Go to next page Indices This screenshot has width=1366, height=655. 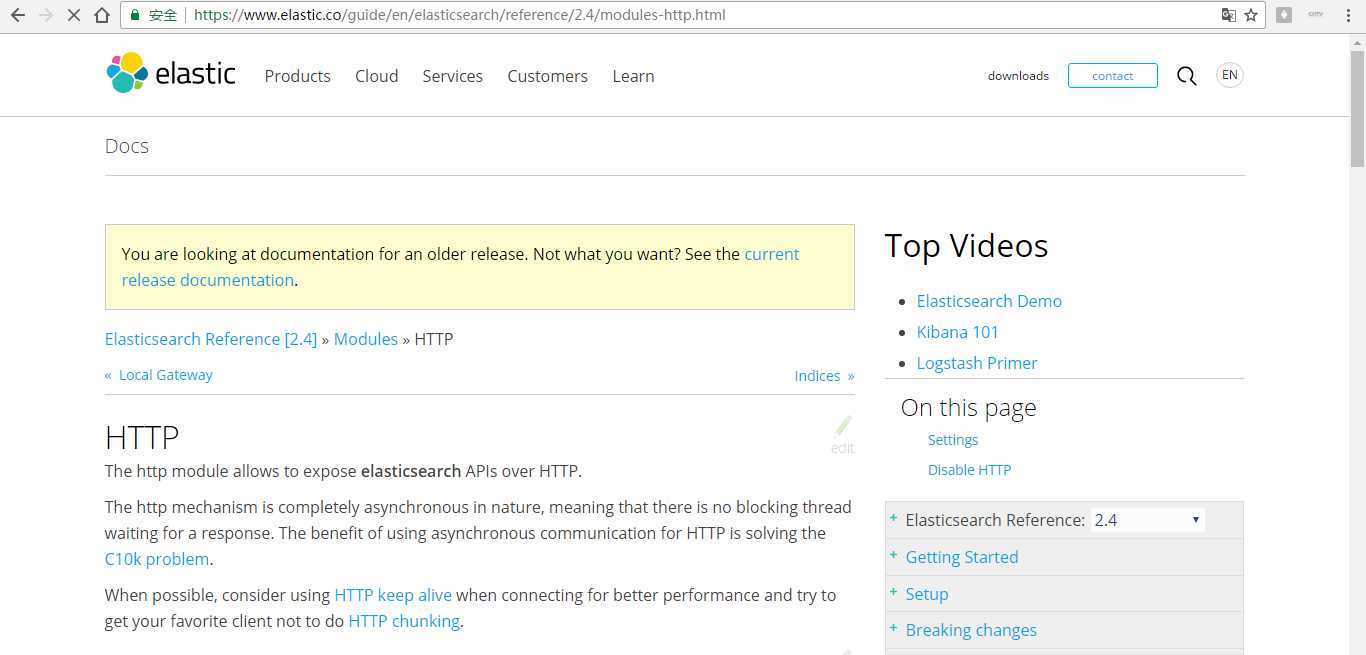(824, 376)
